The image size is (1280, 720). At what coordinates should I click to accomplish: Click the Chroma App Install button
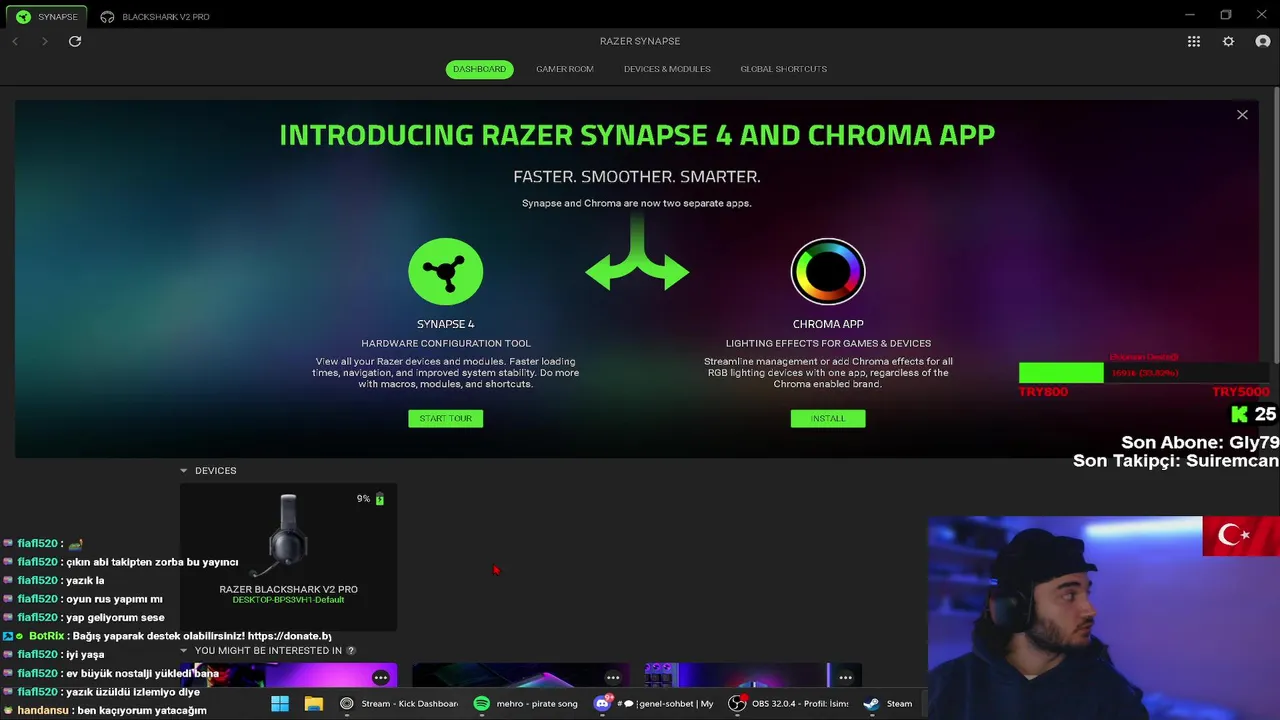pos(828,418)
